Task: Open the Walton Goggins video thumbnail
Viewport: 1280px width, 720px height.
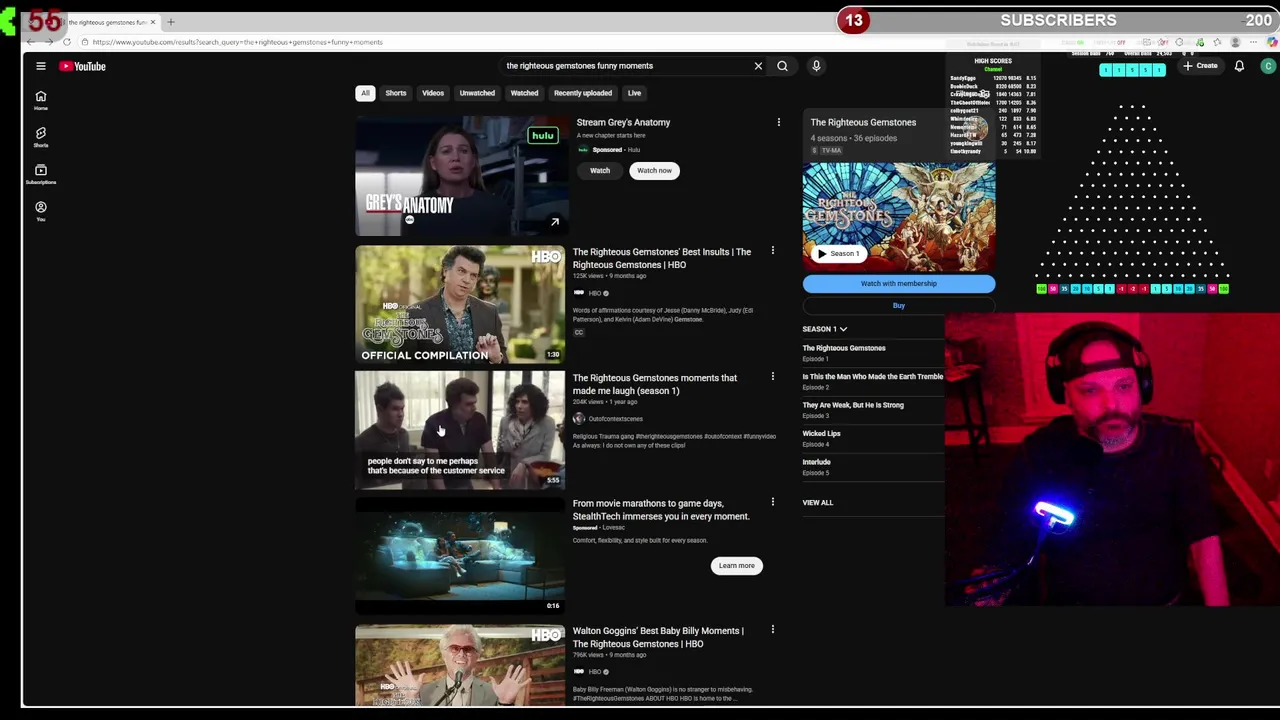Action: pyautogui.click(x=460, y=666)
